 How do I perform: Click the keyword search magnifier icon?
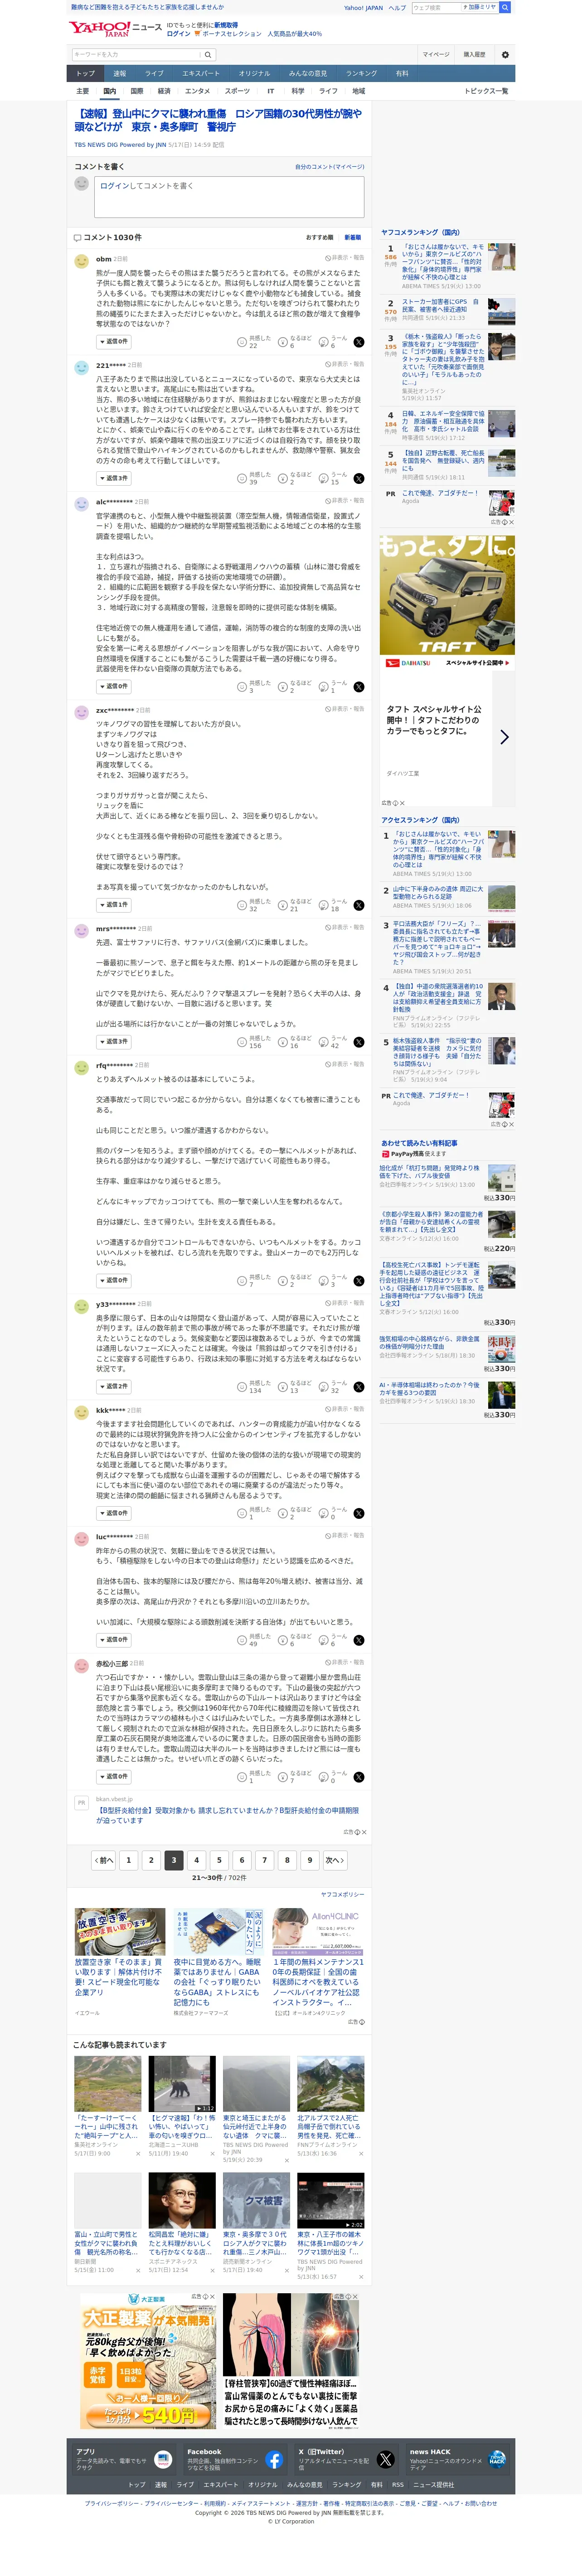tap(207, 55)
